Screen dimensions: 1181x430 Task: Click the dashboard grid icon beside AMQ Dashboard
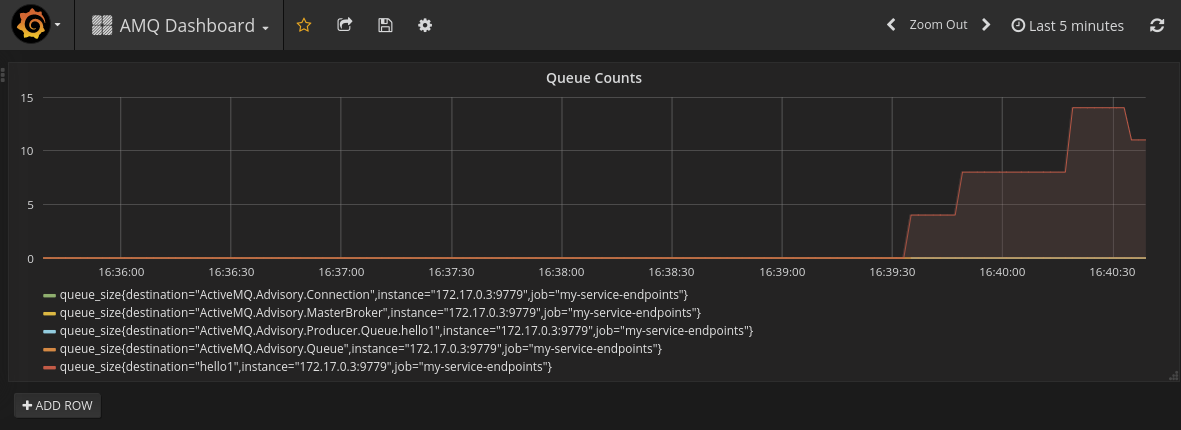(x=102, y=26)
